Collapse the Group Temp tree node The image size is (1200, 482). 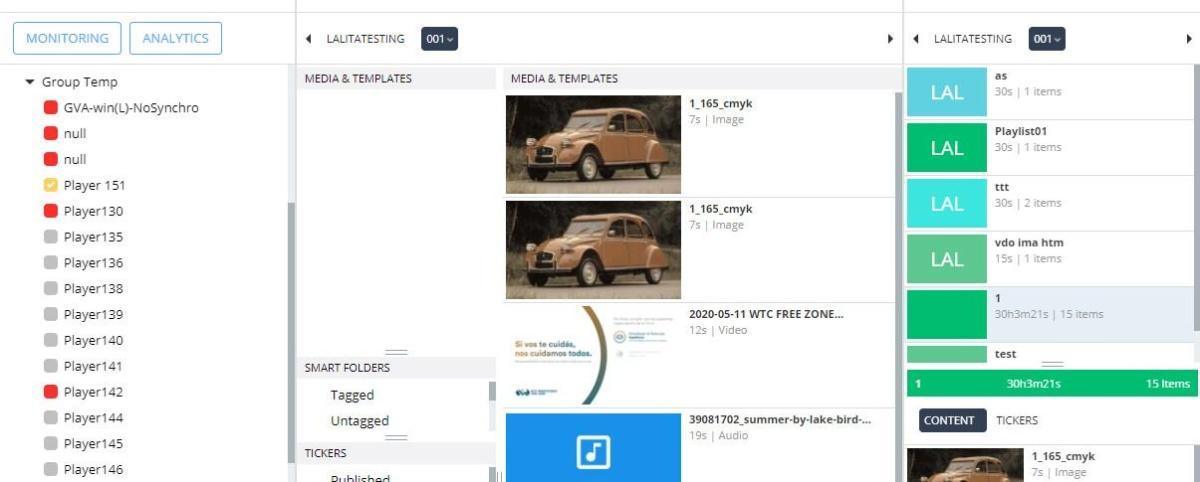pos(30,82)
